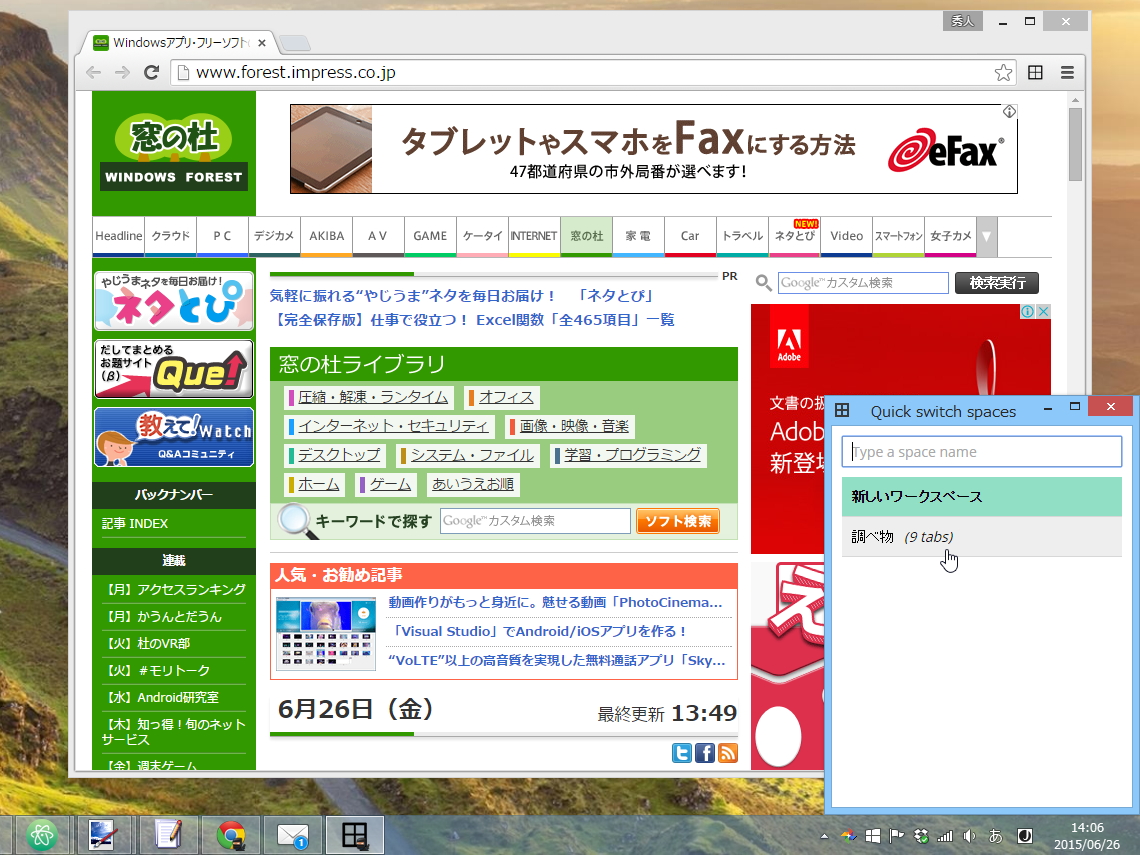The width and height of the screenshot is (1140, 855).
Task: Focus the Type a space name field
Action: click(982, 451)
